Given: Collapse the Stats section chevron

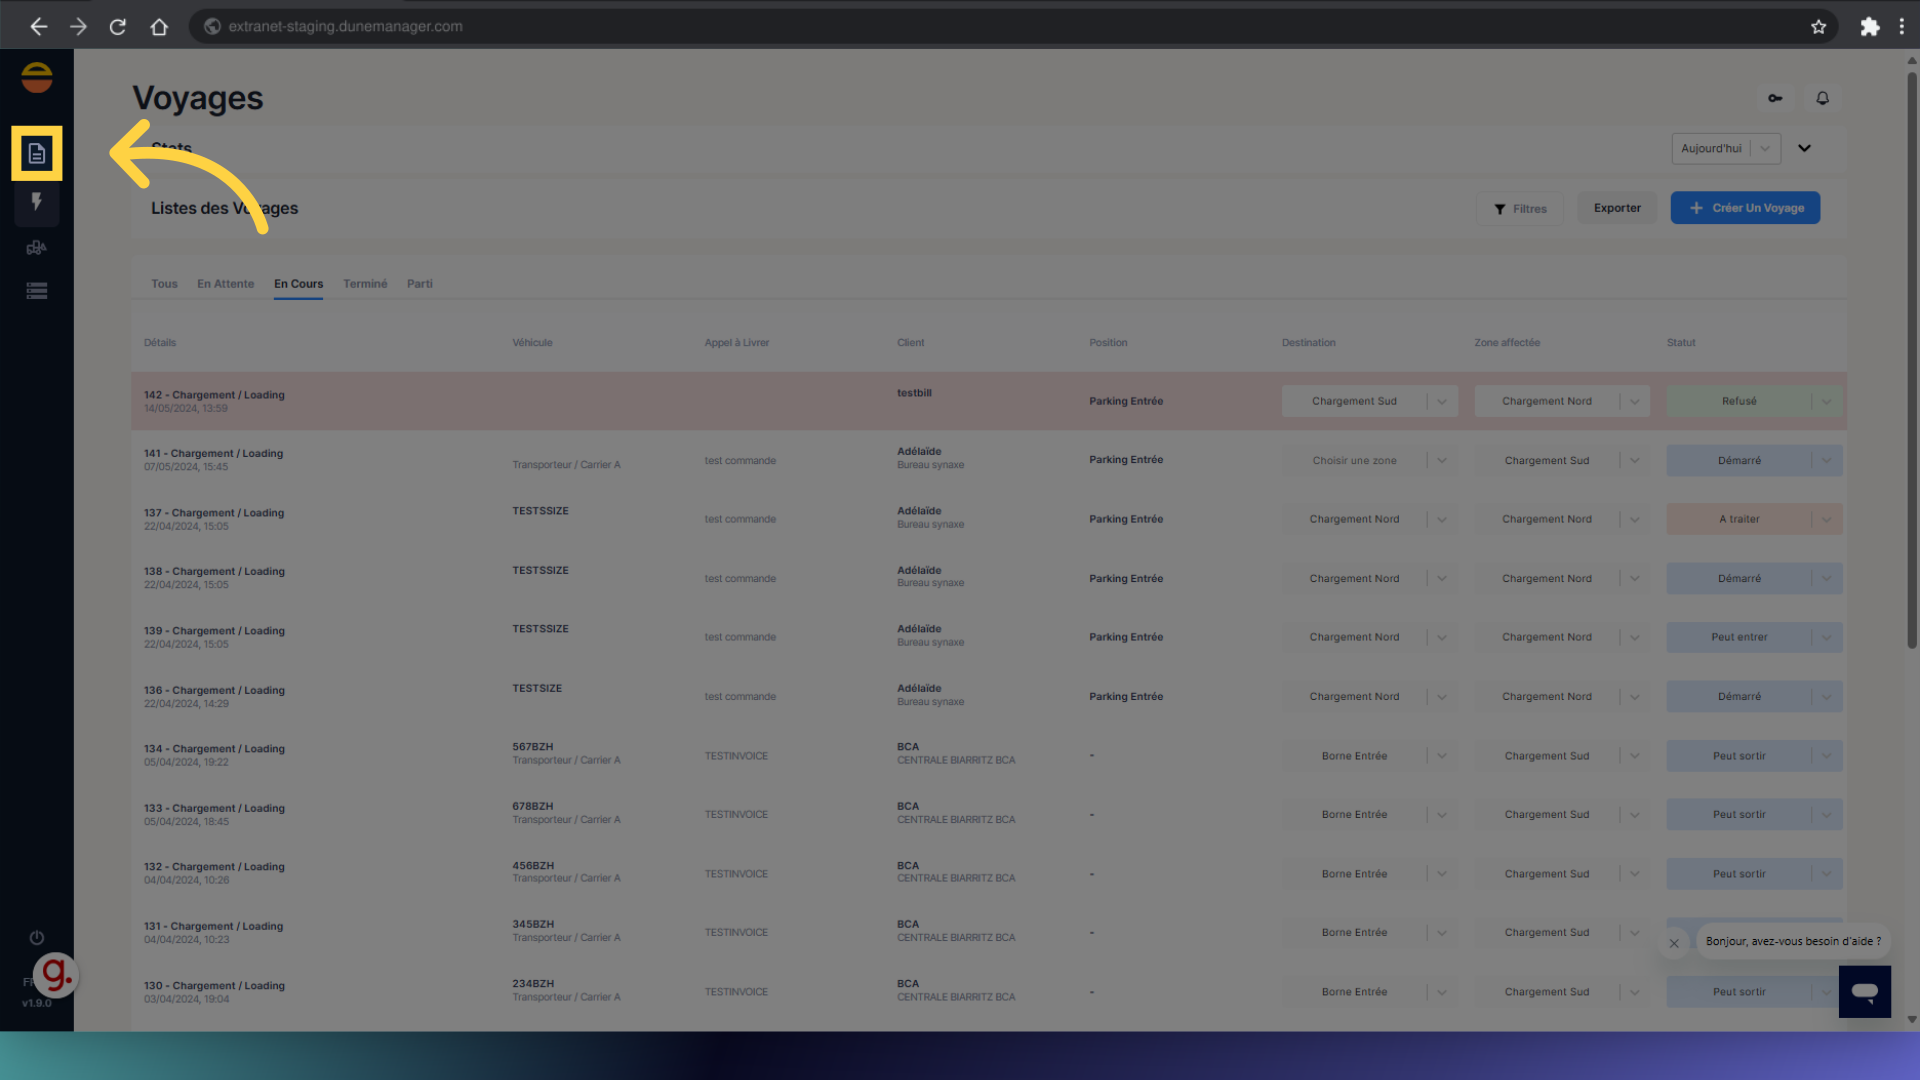Looking at the screenshot, I should 1804,148.
